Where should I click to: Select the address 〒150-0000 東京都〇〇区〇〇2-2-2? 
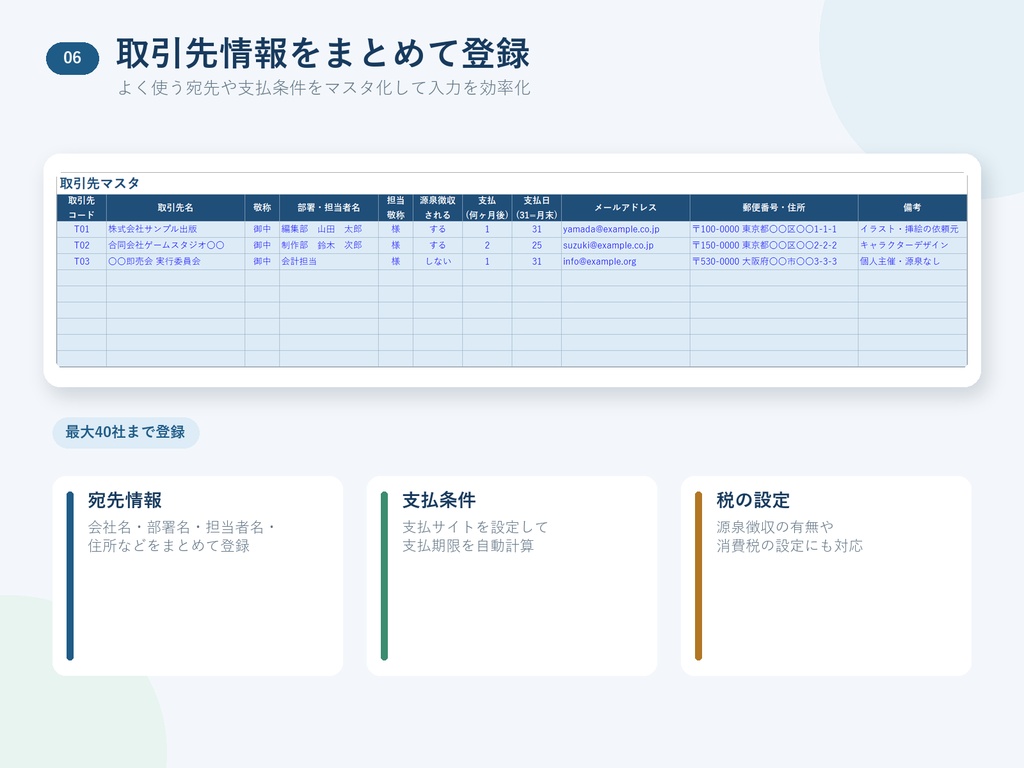774,246
